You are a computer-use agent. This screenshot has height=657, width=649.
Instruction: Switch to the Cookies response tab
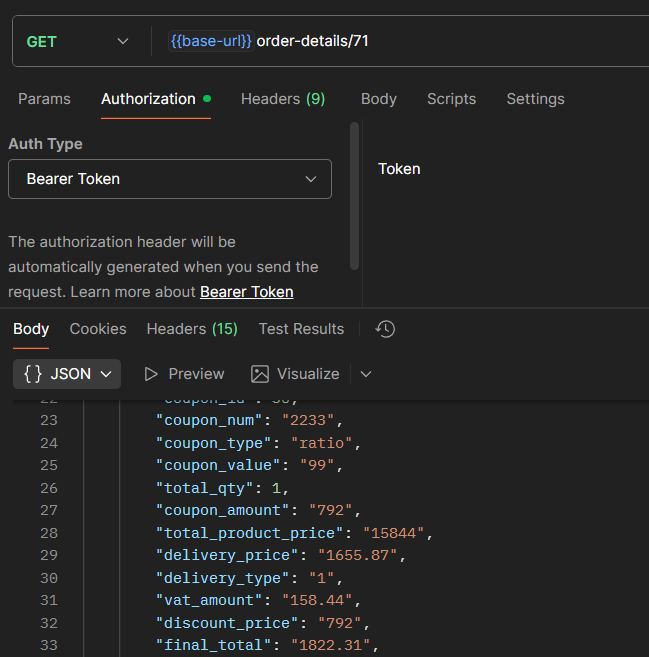click(98, 329)
